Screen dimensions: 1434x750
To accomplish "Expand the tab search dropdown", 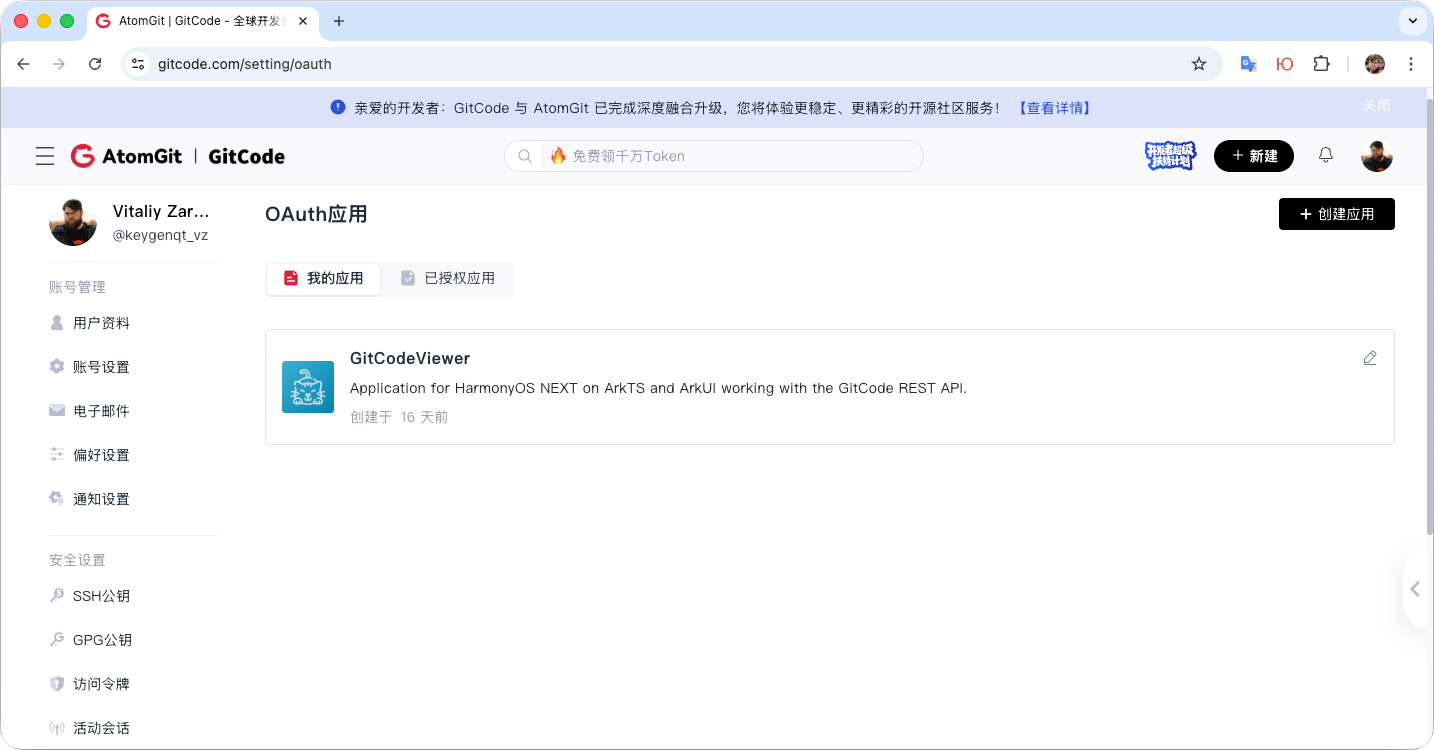I will [x=1413, y=21].
